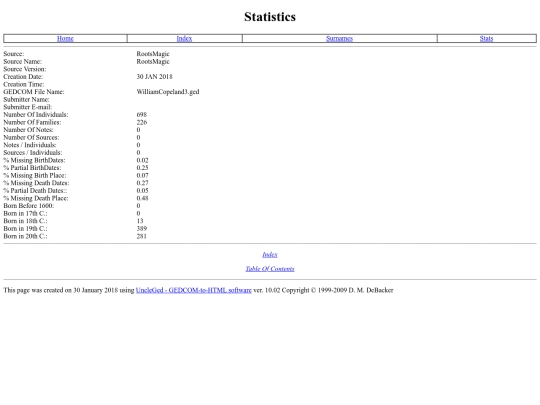Click '% Missing Death Place:' label
Viewport: 540px width, 405px height.
36,198
